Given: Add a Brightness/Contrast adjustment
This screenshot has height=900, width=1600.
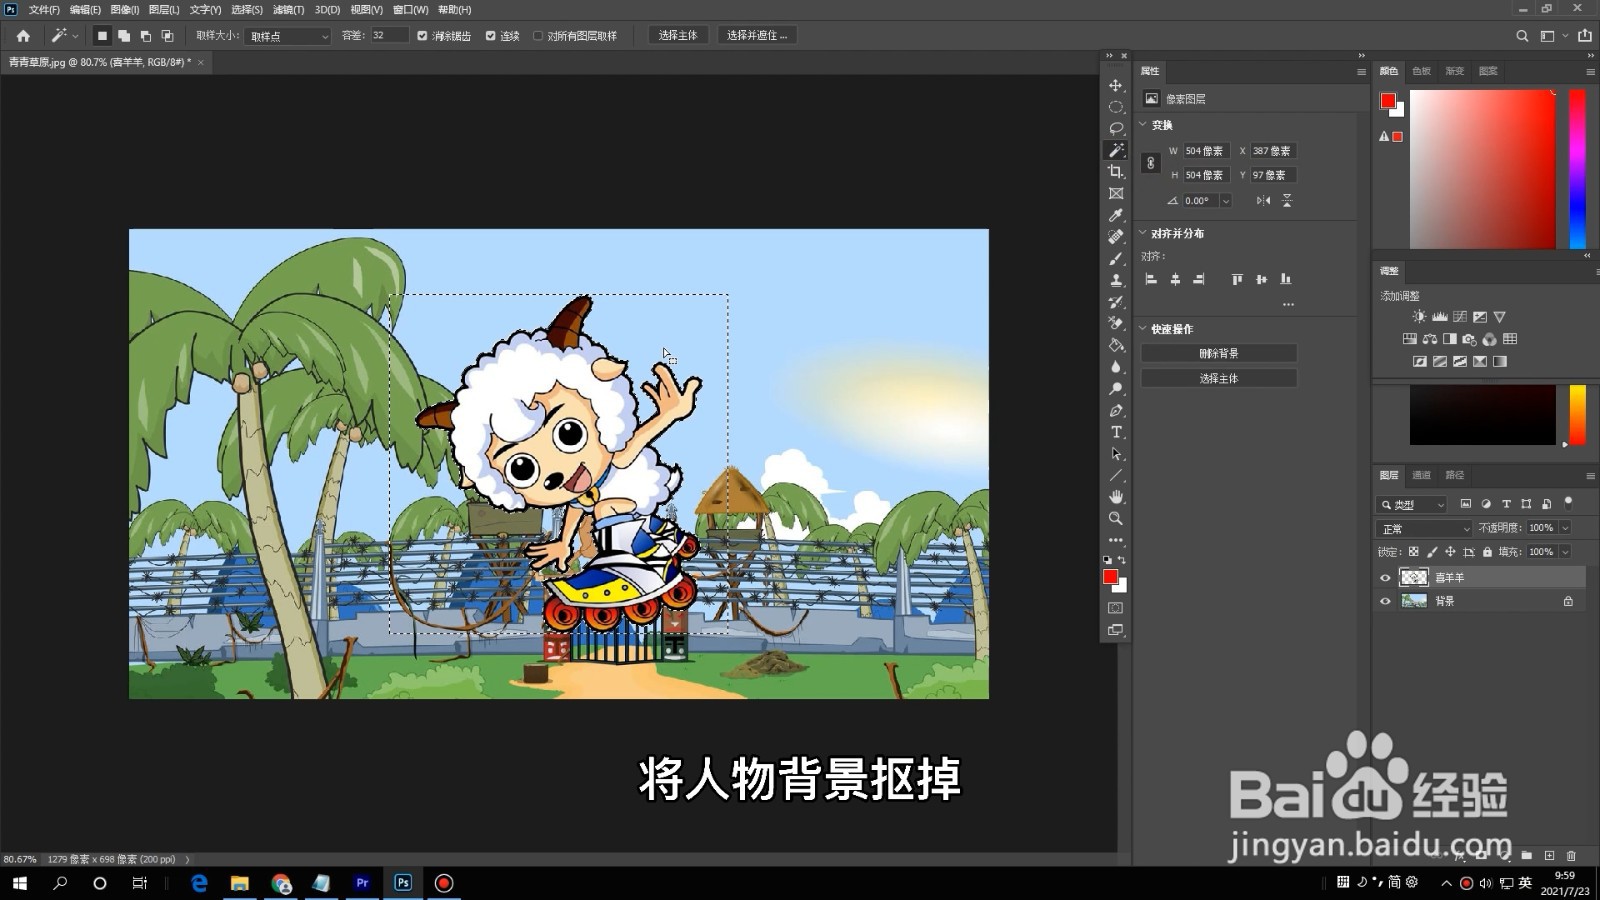Looking at the screenshot, I should (1419, 316).
